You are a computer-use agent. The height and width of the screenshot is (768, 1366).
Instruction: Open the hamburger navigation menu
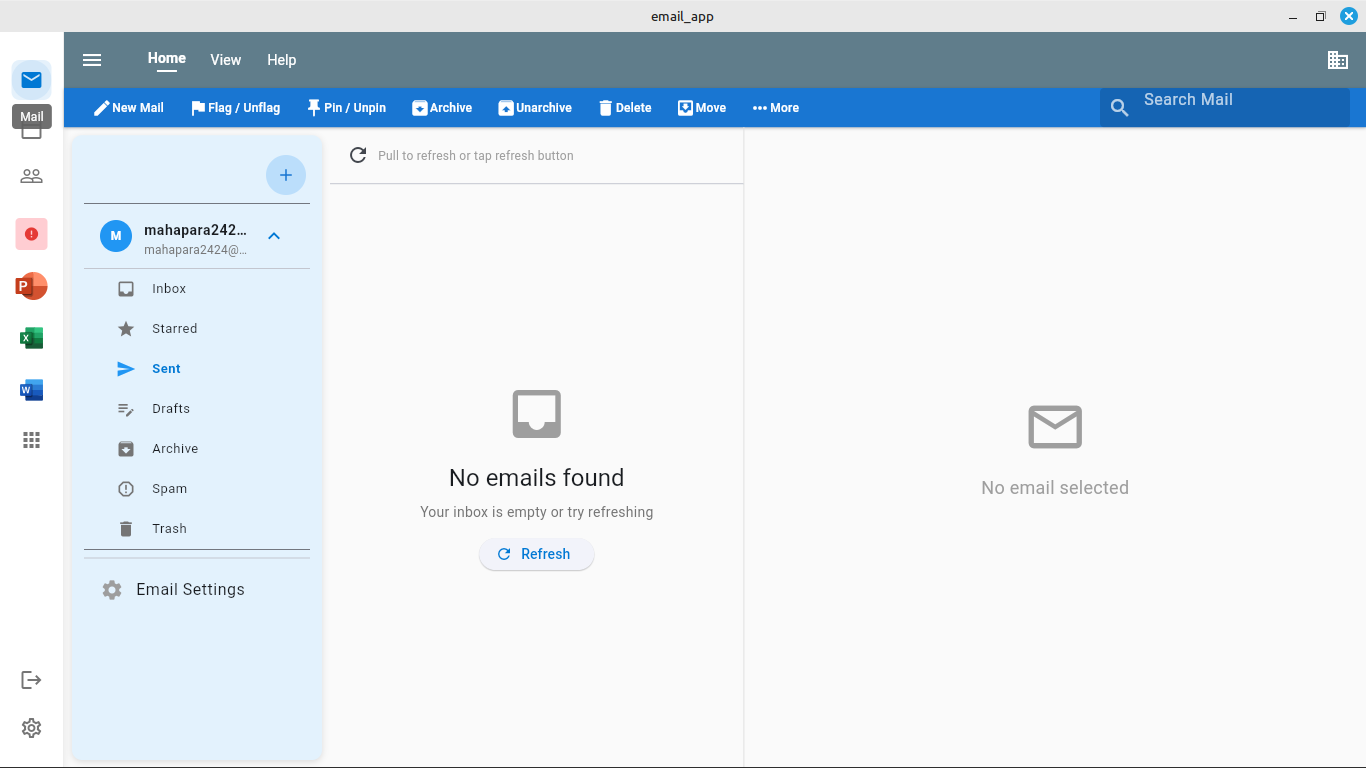(x=92, y=60)
